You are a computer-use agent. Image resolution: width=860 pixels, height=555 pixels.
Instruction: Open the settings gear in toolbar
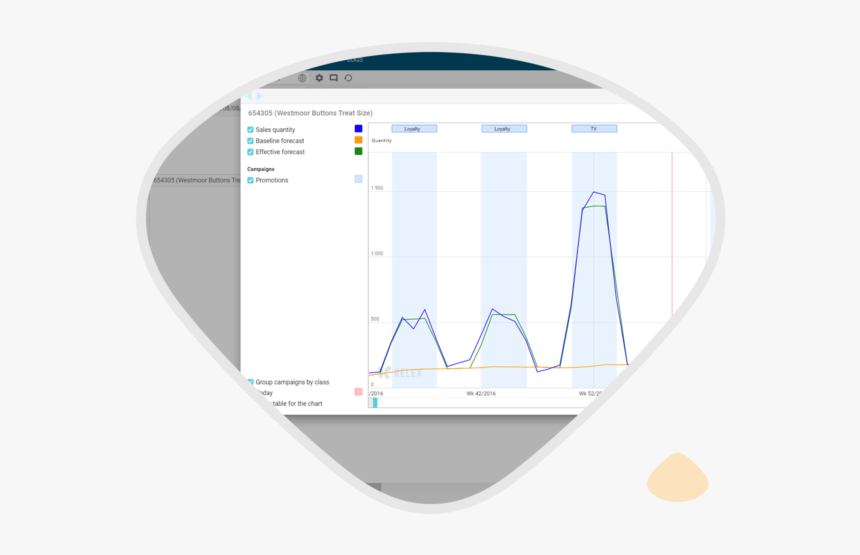[x=319, y=78]
